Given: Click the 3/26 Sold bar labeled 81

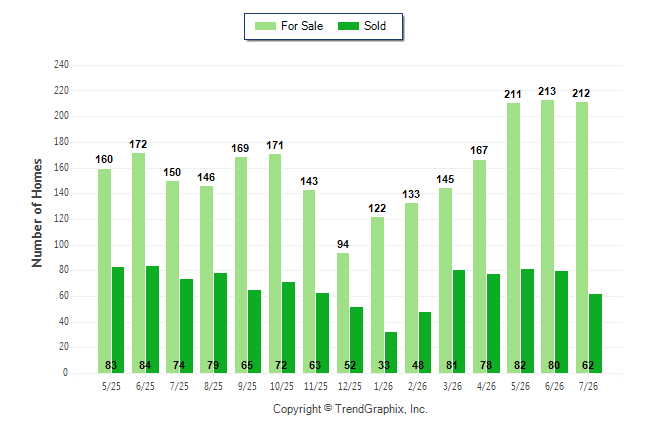Looking at the screenshot, I should (x=459, y=321).
